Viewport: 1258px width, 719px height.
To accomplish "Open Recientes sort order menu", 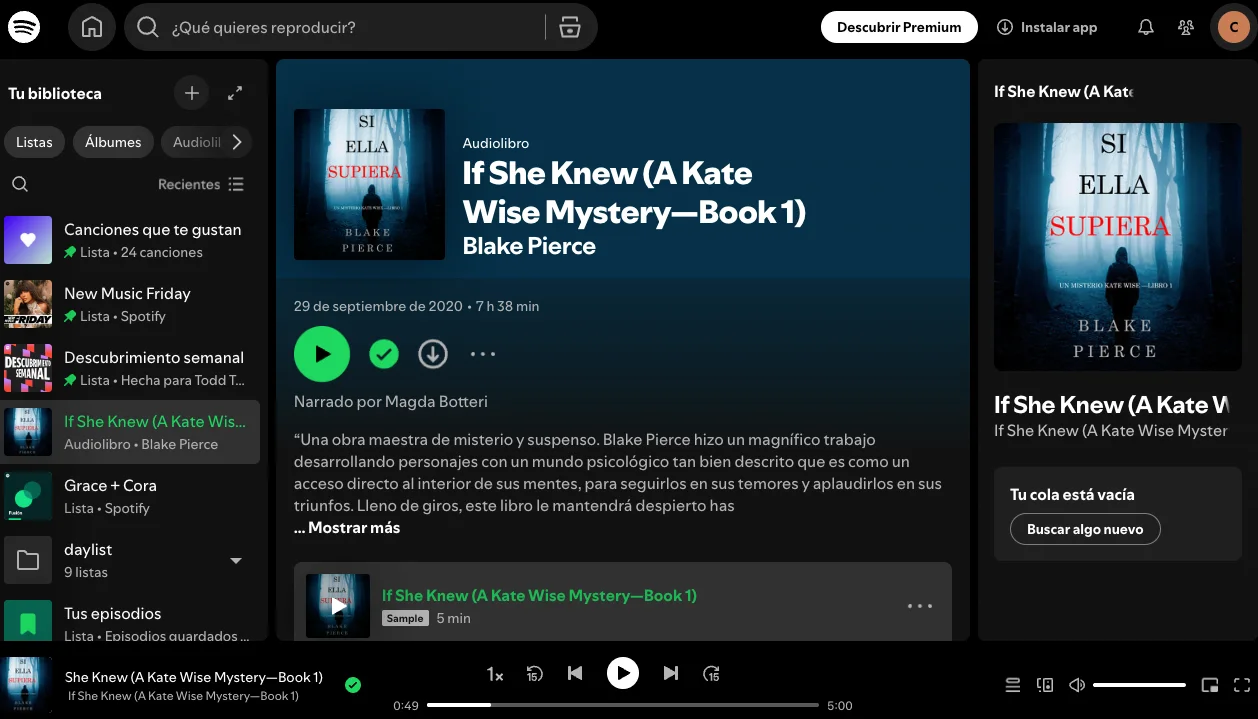I will coord(201,184).
